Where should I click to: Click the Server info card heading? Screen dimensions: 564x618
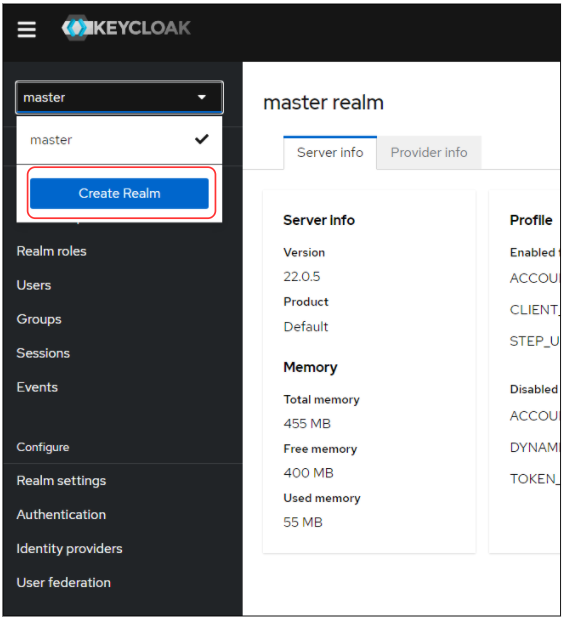(x=319, y=220)
